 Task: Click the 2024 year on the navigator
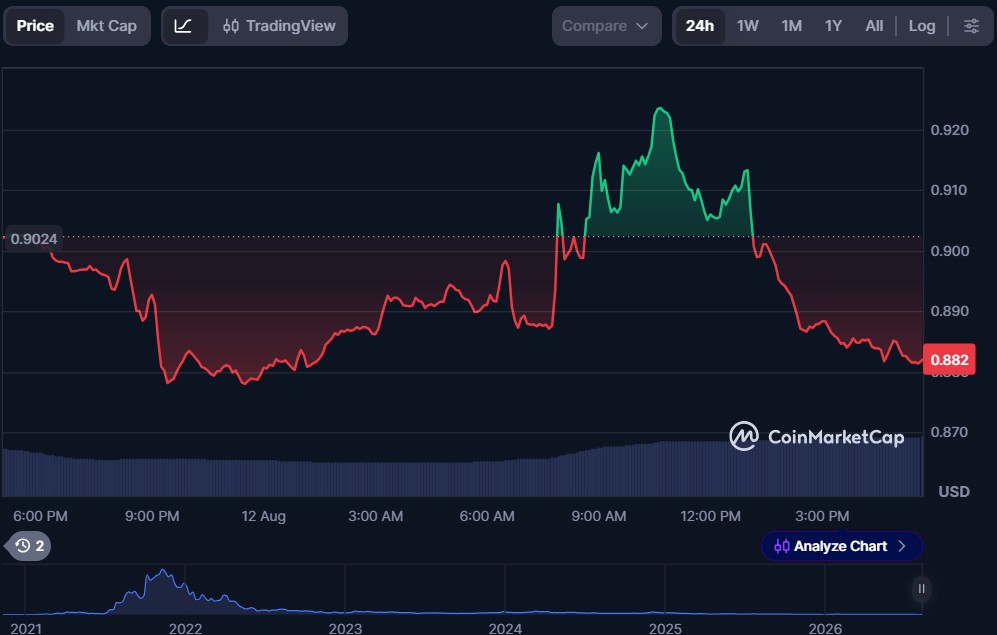click(x=505, y=629)
